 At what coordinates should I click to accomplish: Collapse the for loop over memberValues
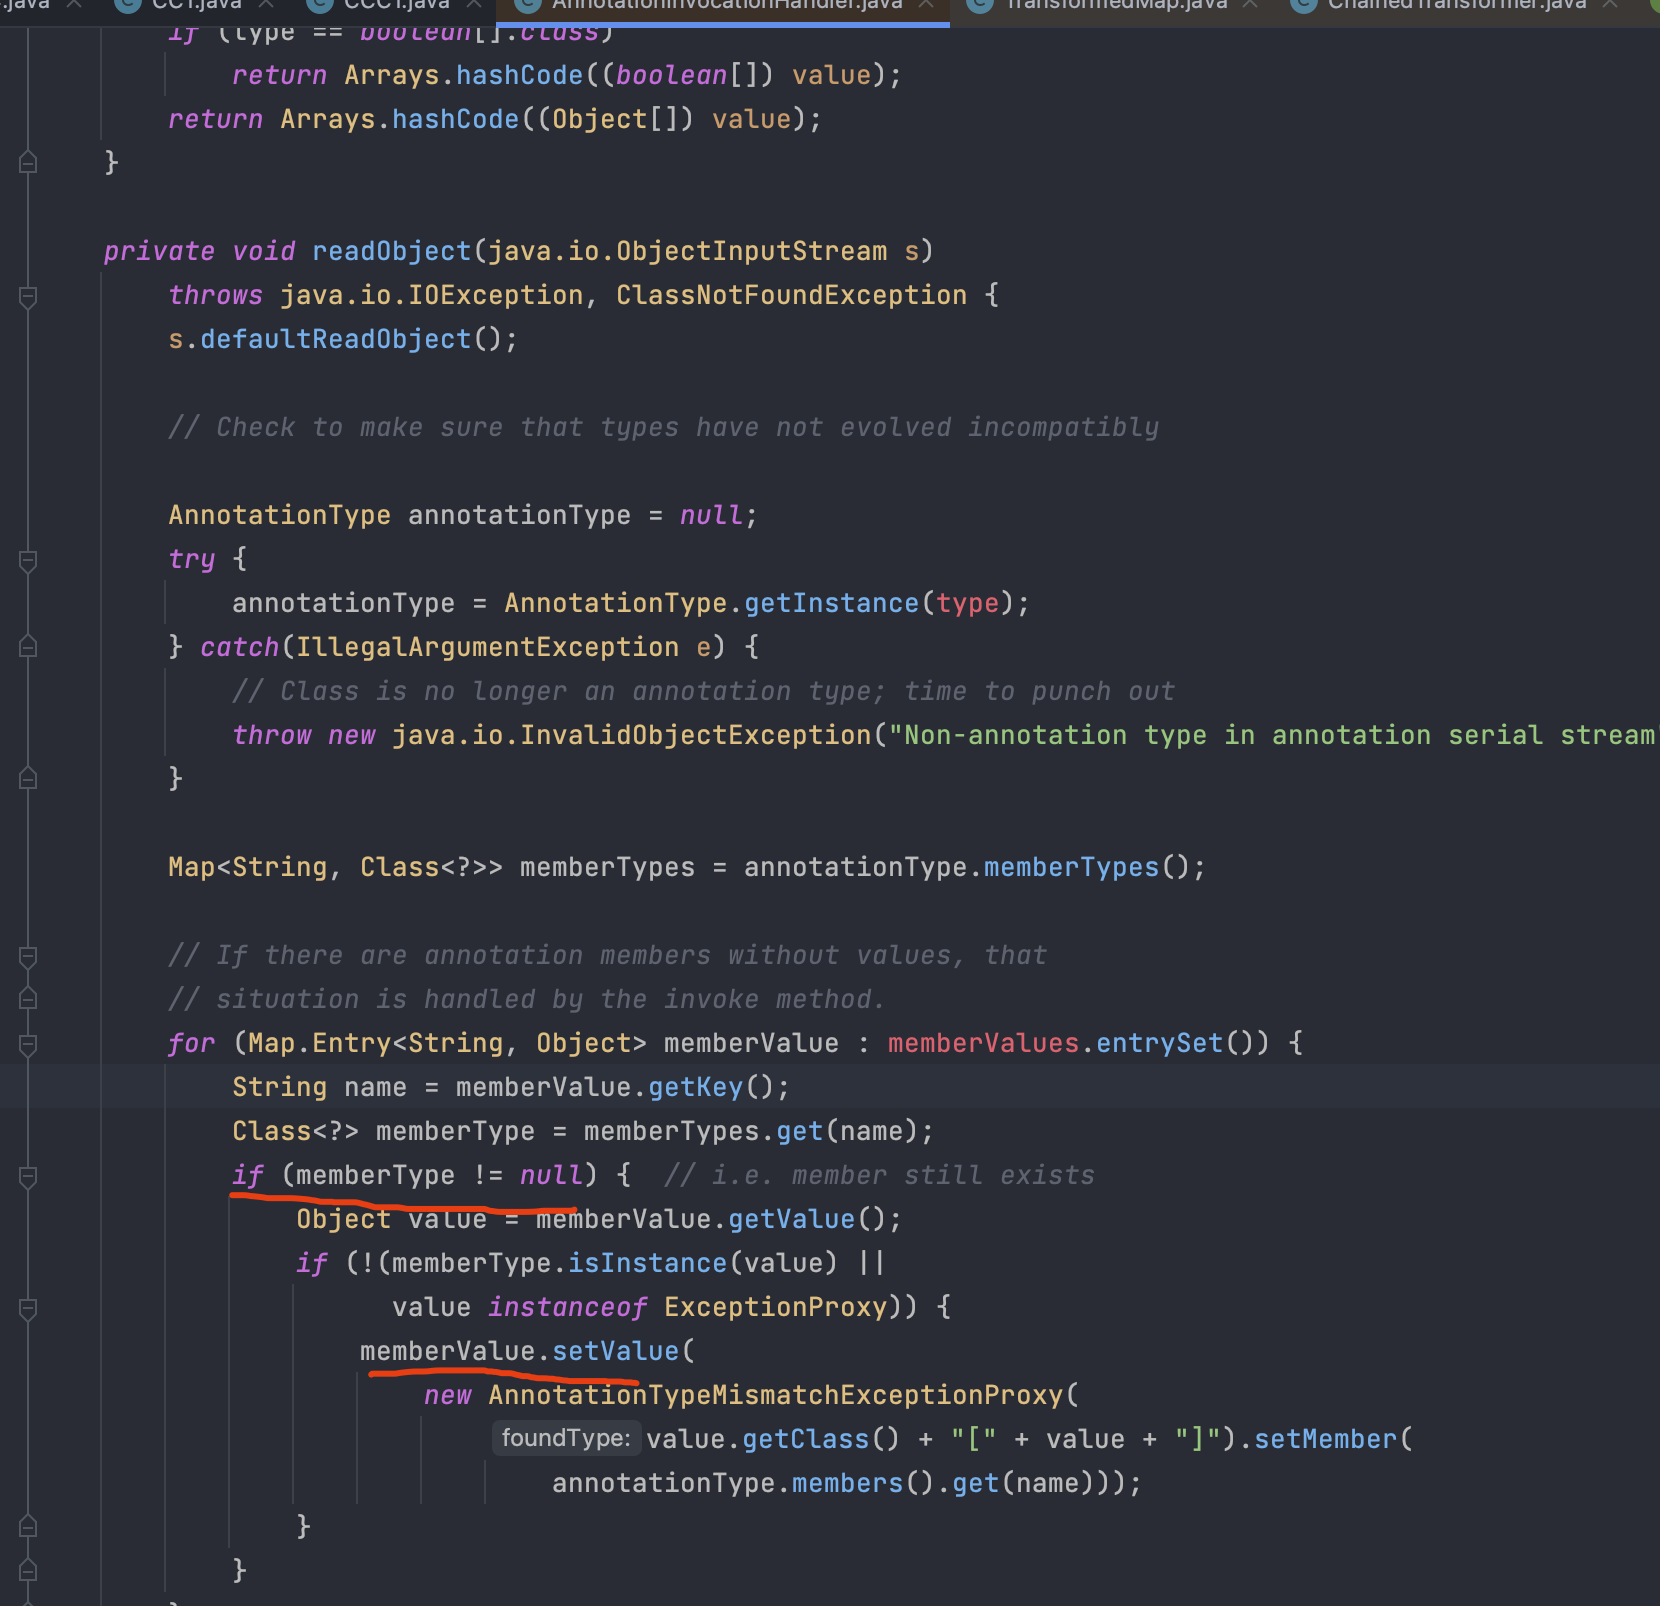coord(28,1044)
